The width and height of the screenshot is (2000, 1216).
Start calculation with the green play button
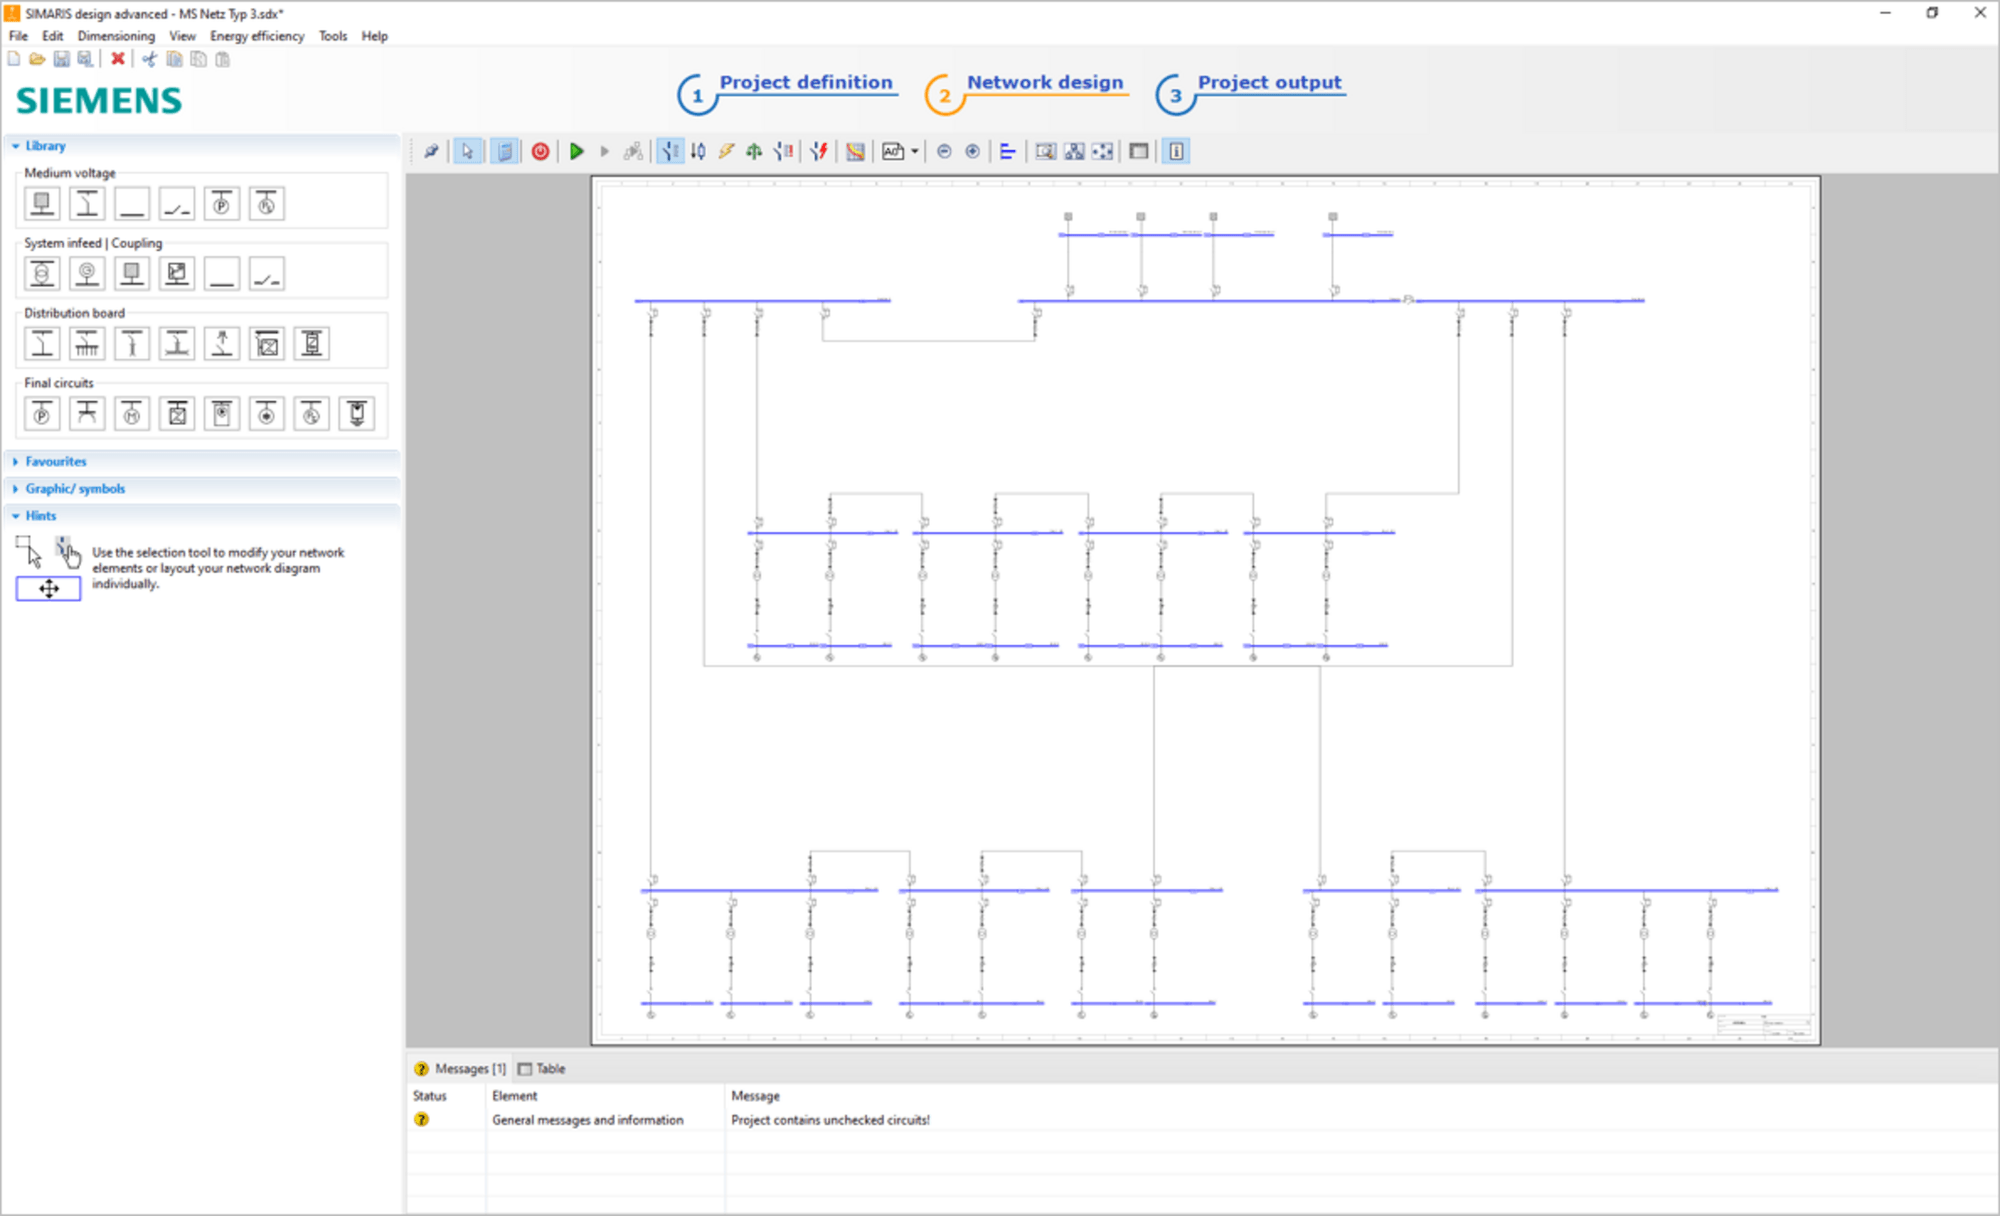[578, 151]
